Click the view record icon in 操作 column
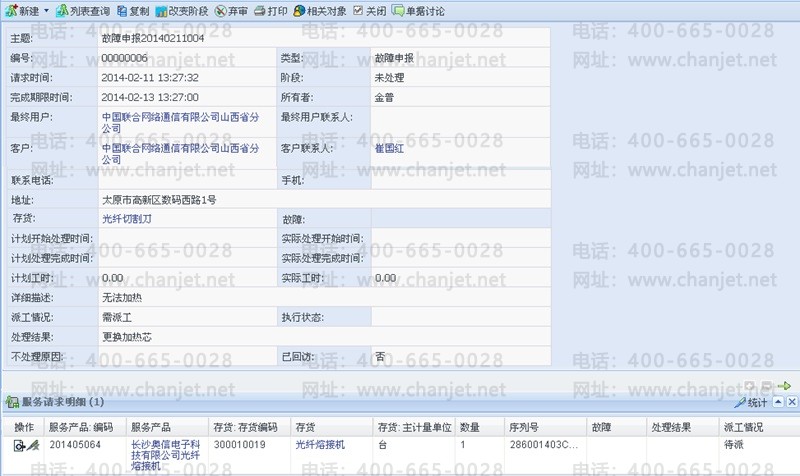This screenshot has height=476, width=800. pyautogui.click(x=19, y=446)
